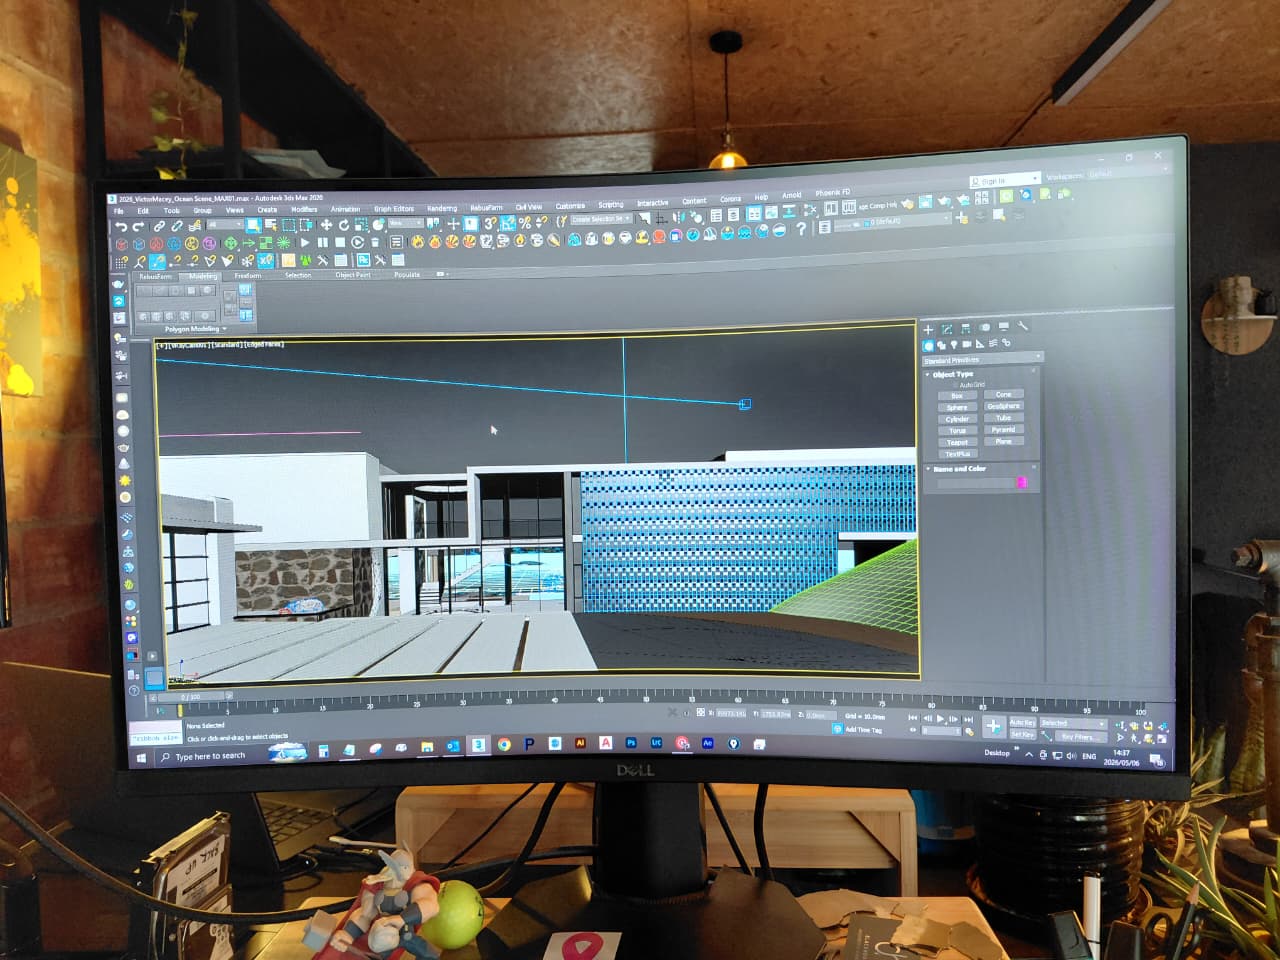Click the help question mark toolbar icon
Screen dimensions: 1280x960
(800, 229)
